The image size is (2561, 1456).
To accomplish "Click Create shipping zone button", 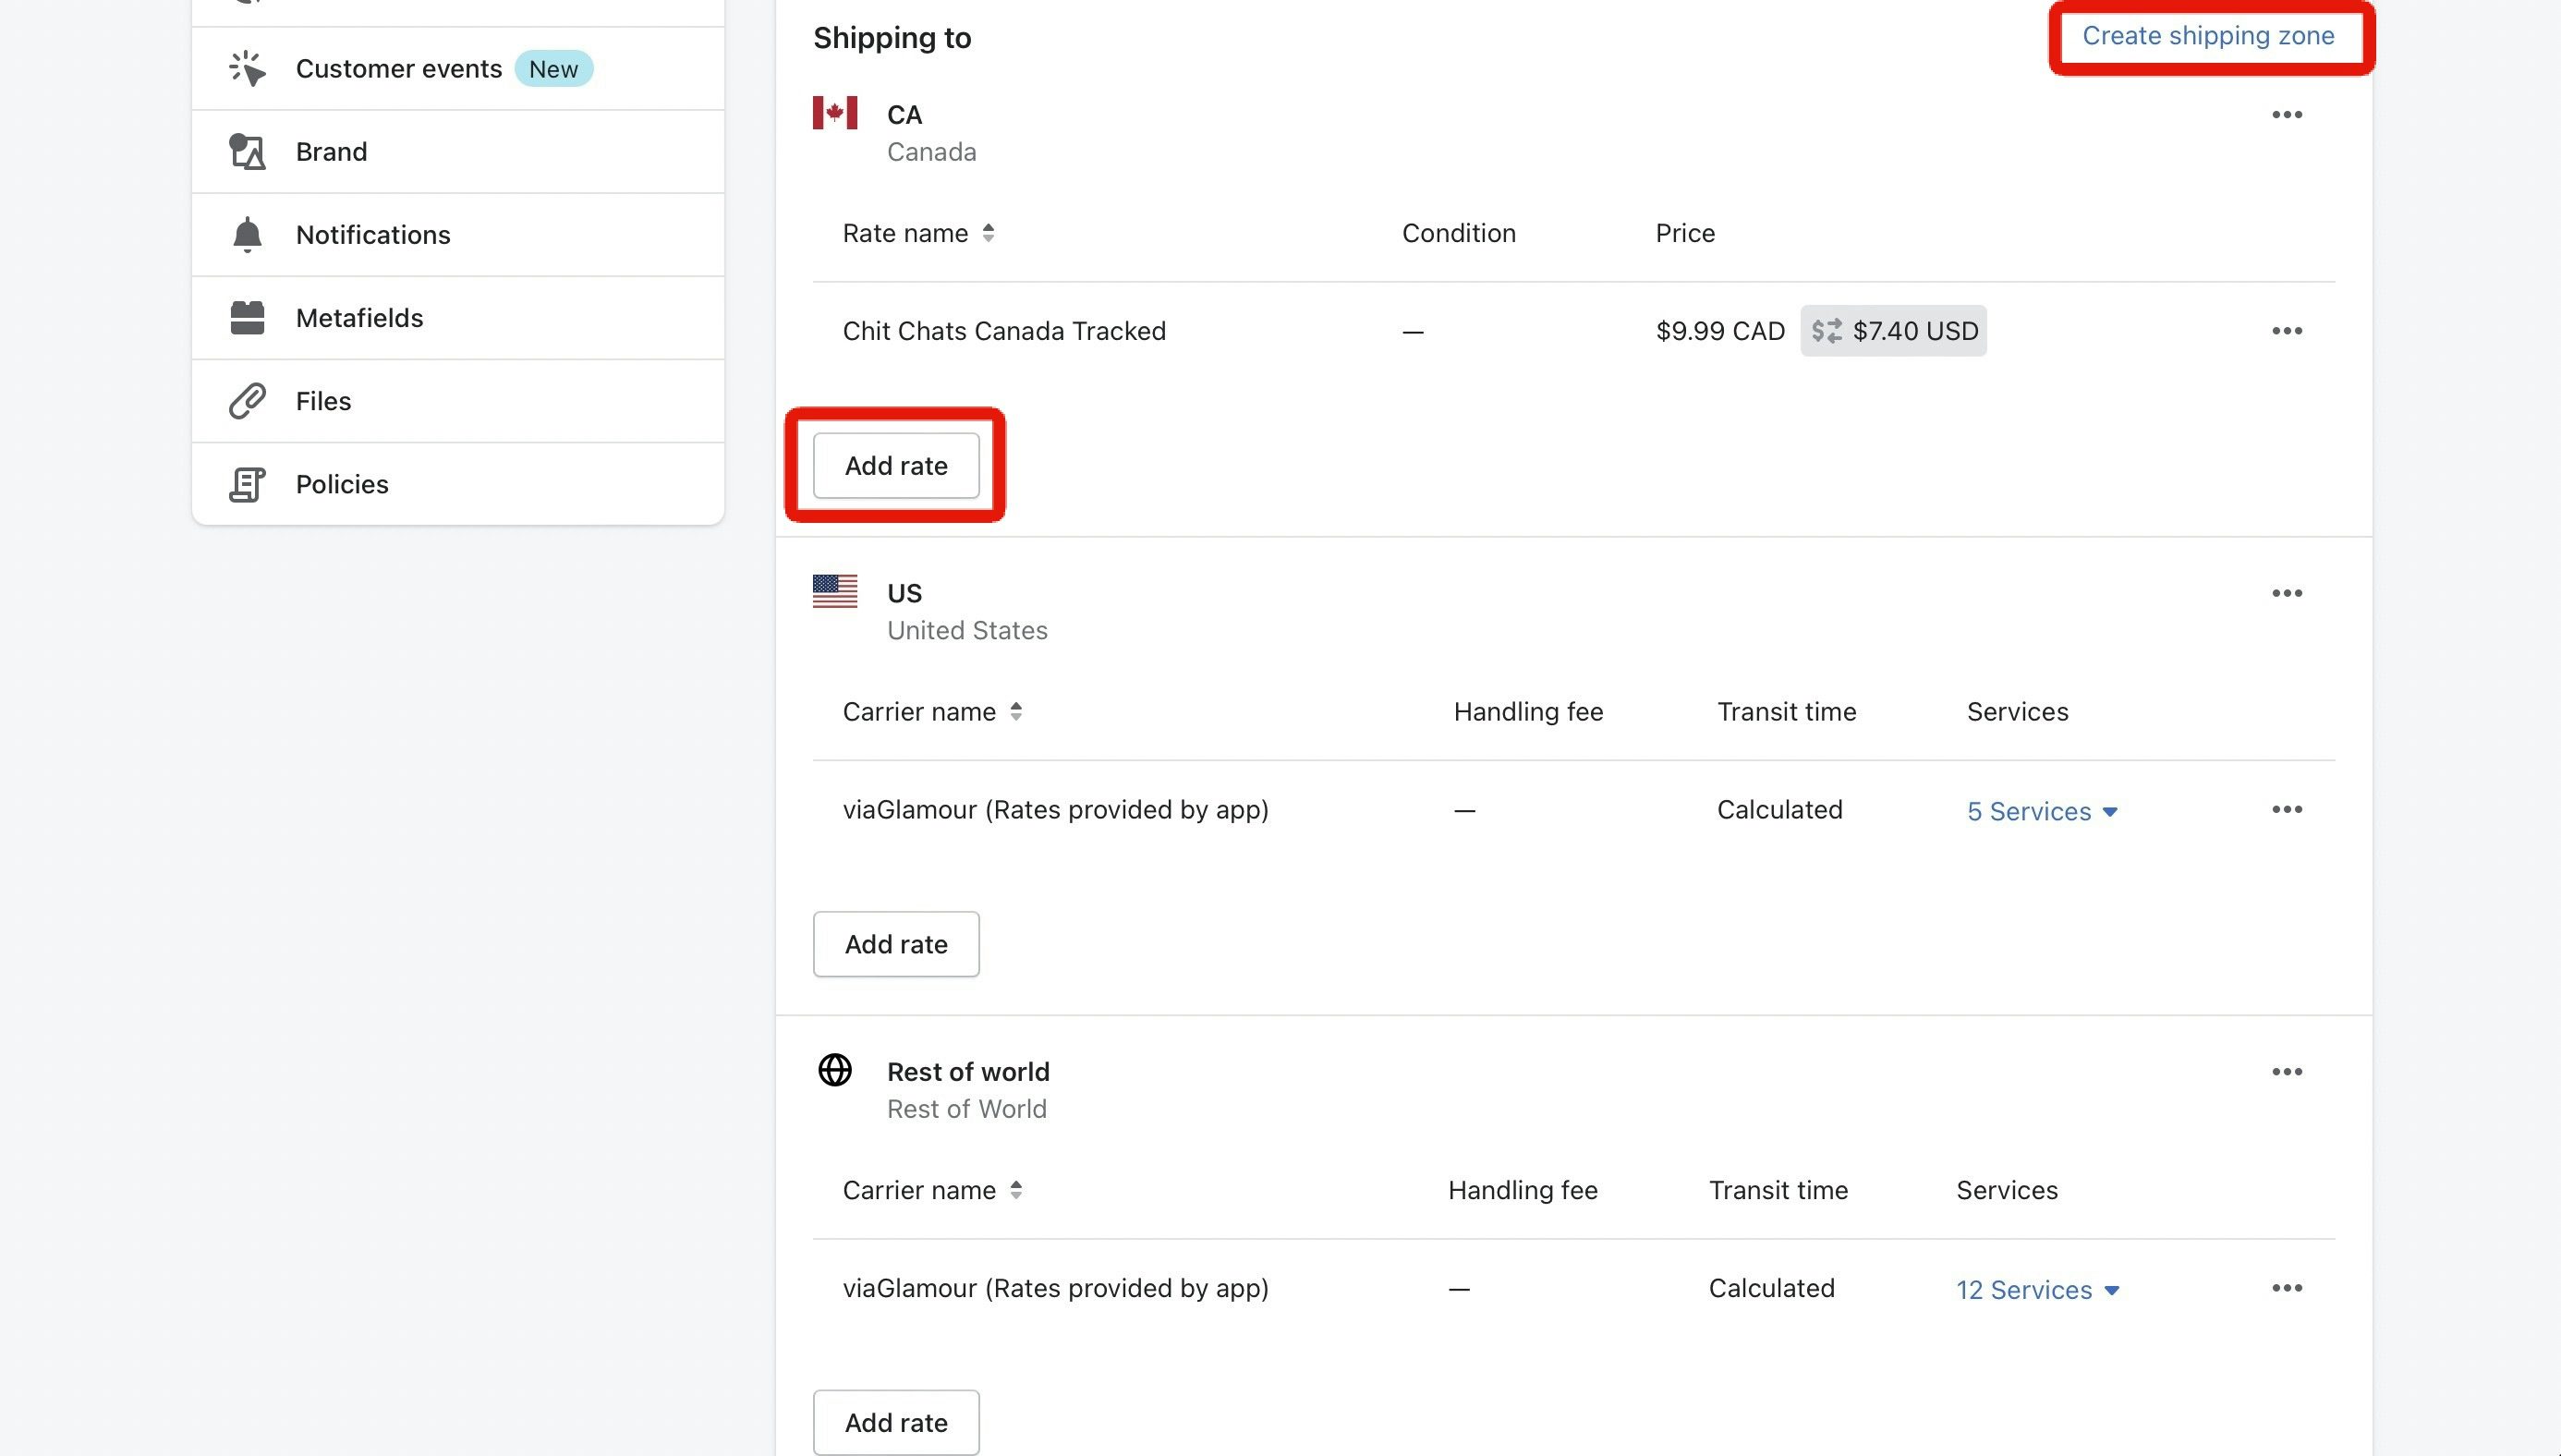I will (2207, 35).
